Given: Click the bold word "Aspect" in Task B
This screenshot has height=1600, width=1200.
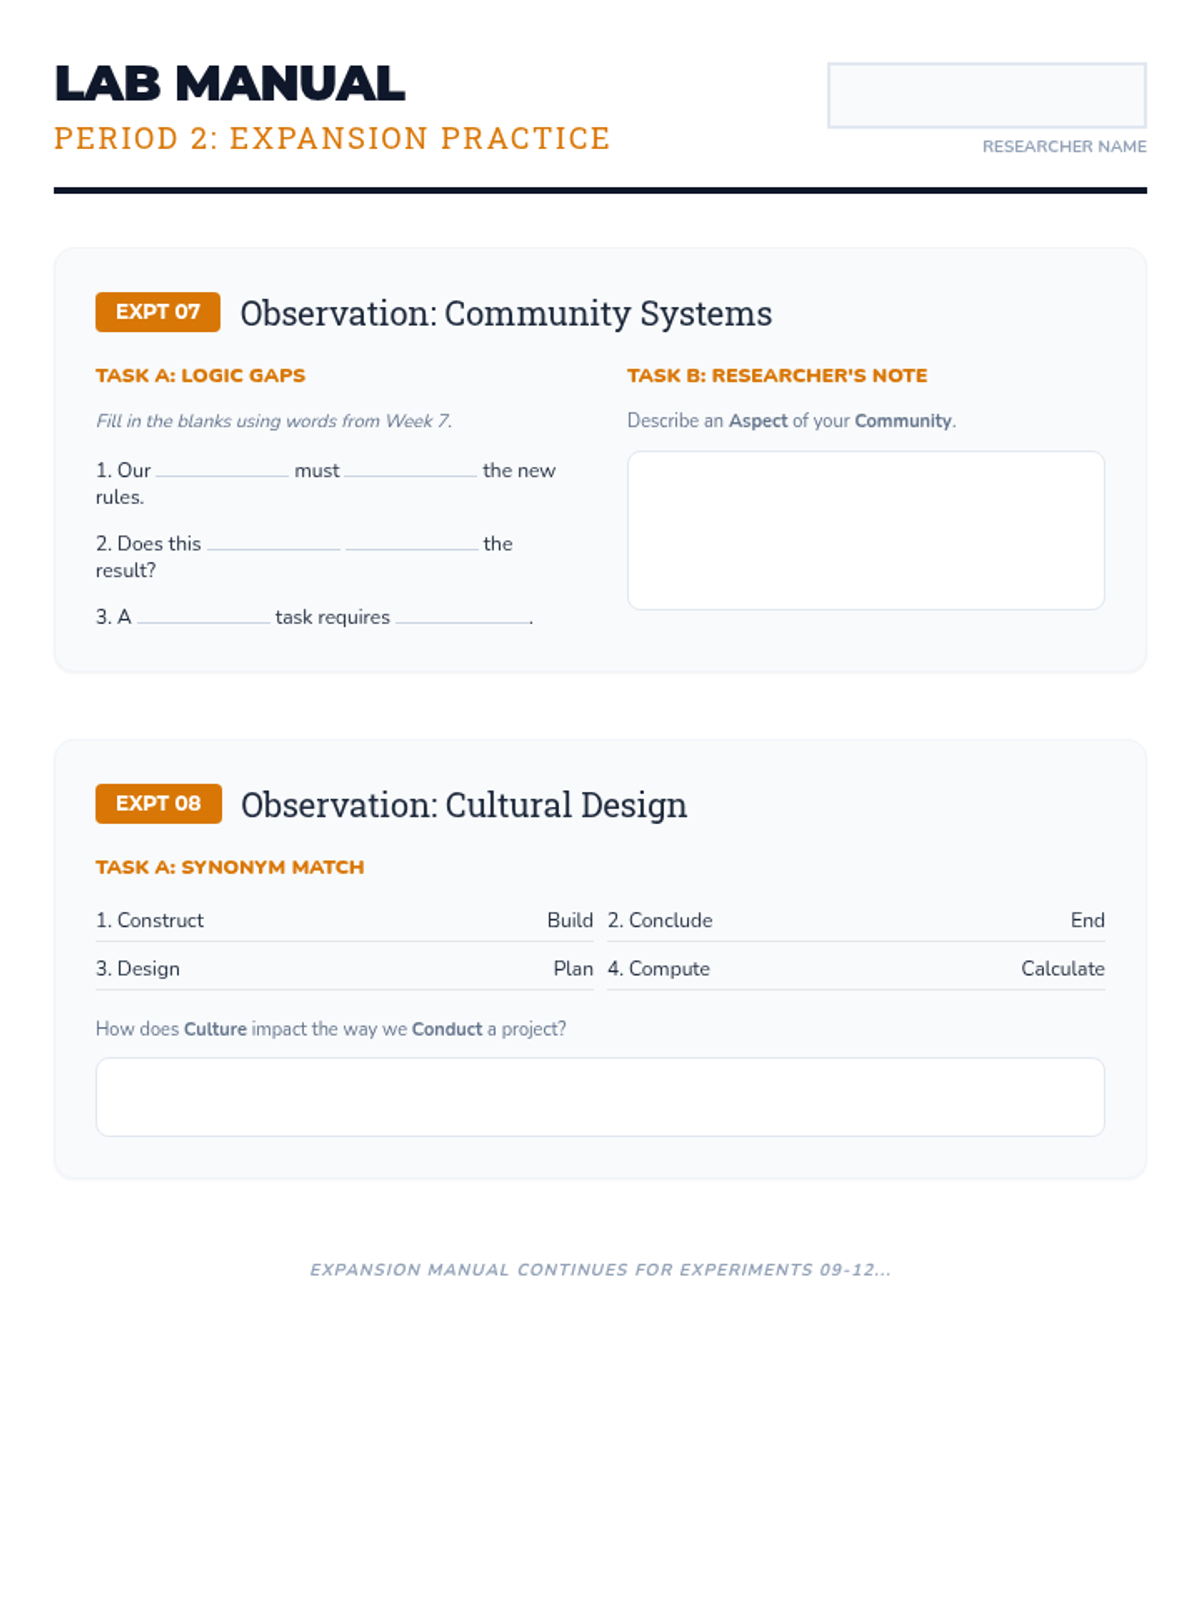Looking at the screenshot, I should click(x=757, y=421).
